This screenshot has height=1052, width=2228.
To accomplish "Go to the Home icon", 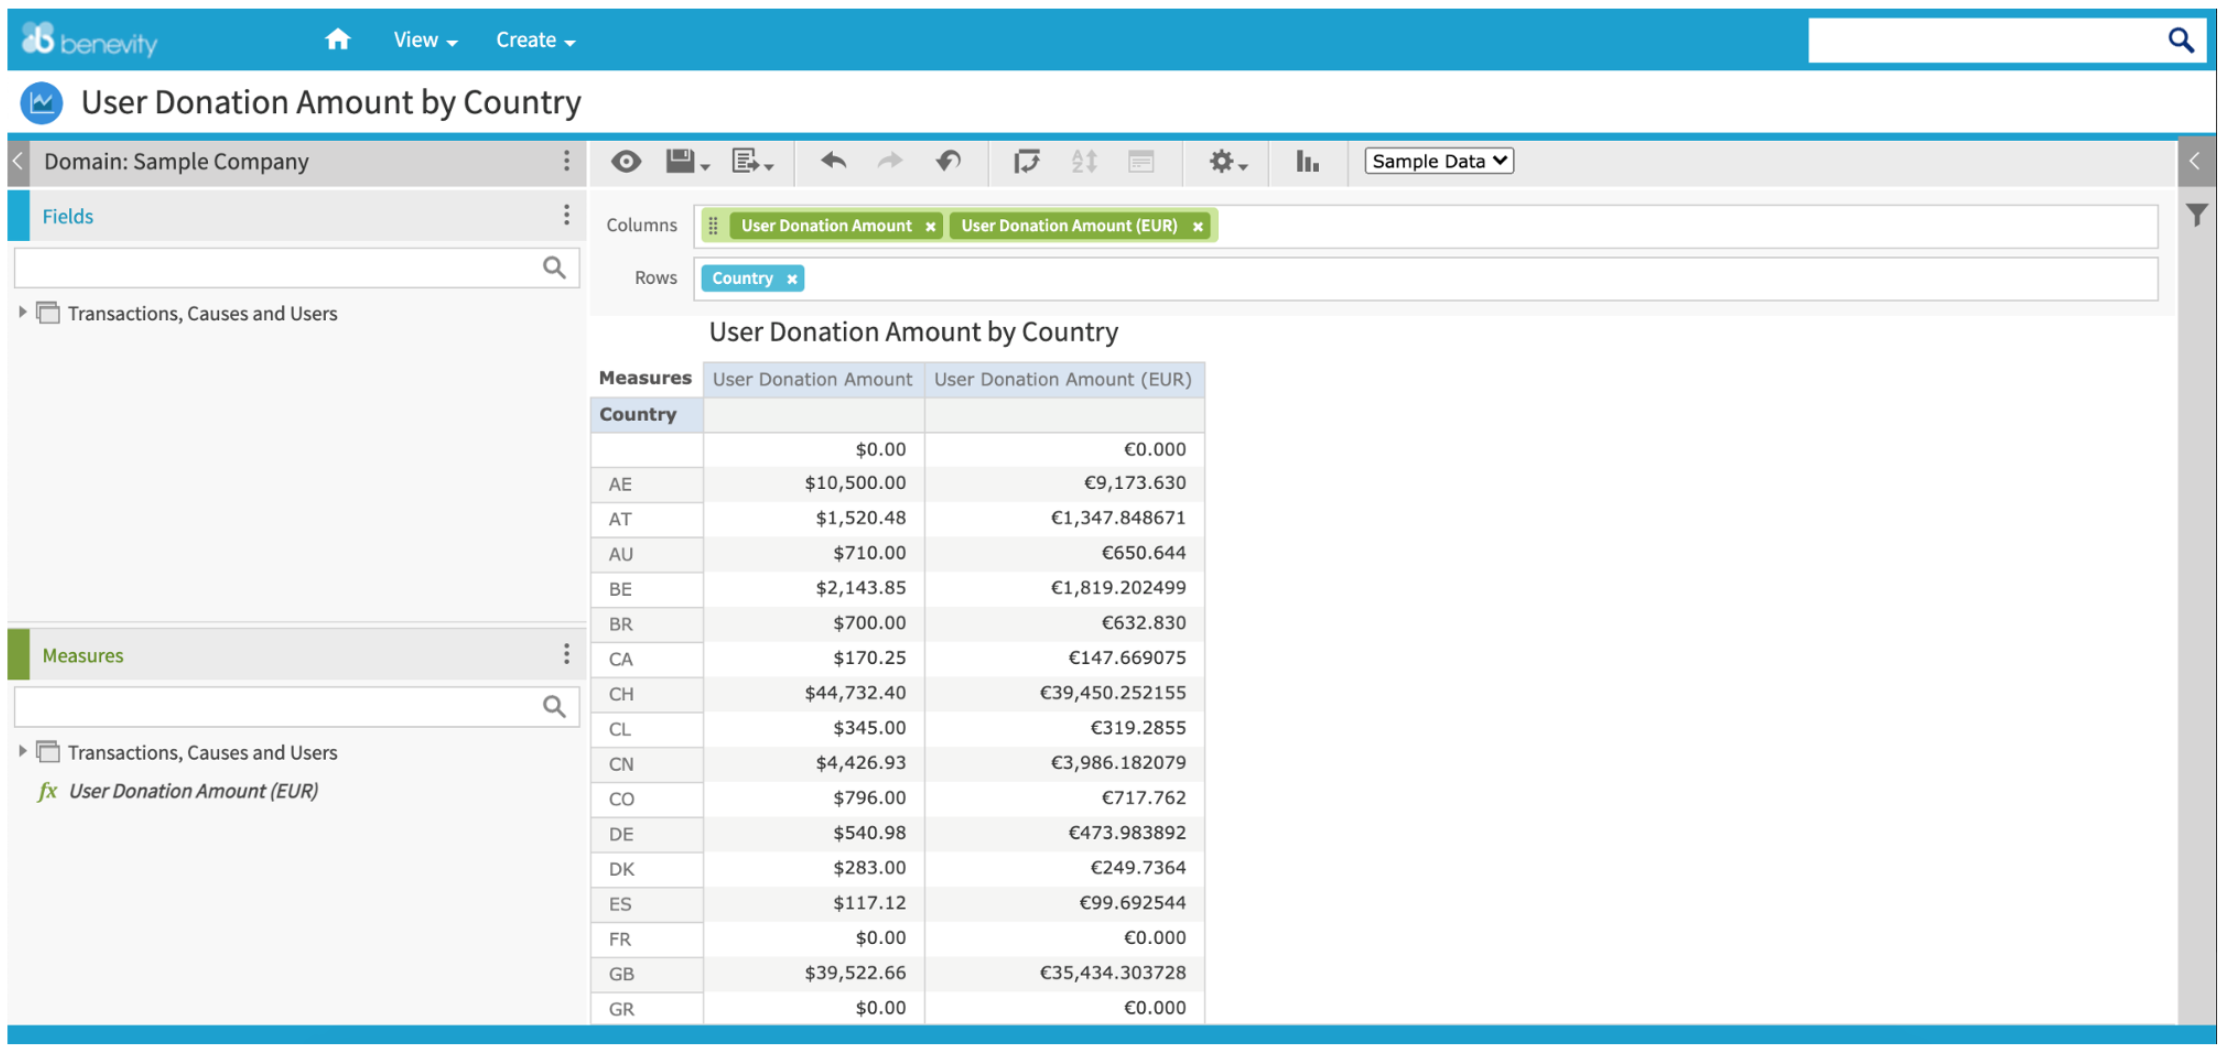I will click(338, 40).
